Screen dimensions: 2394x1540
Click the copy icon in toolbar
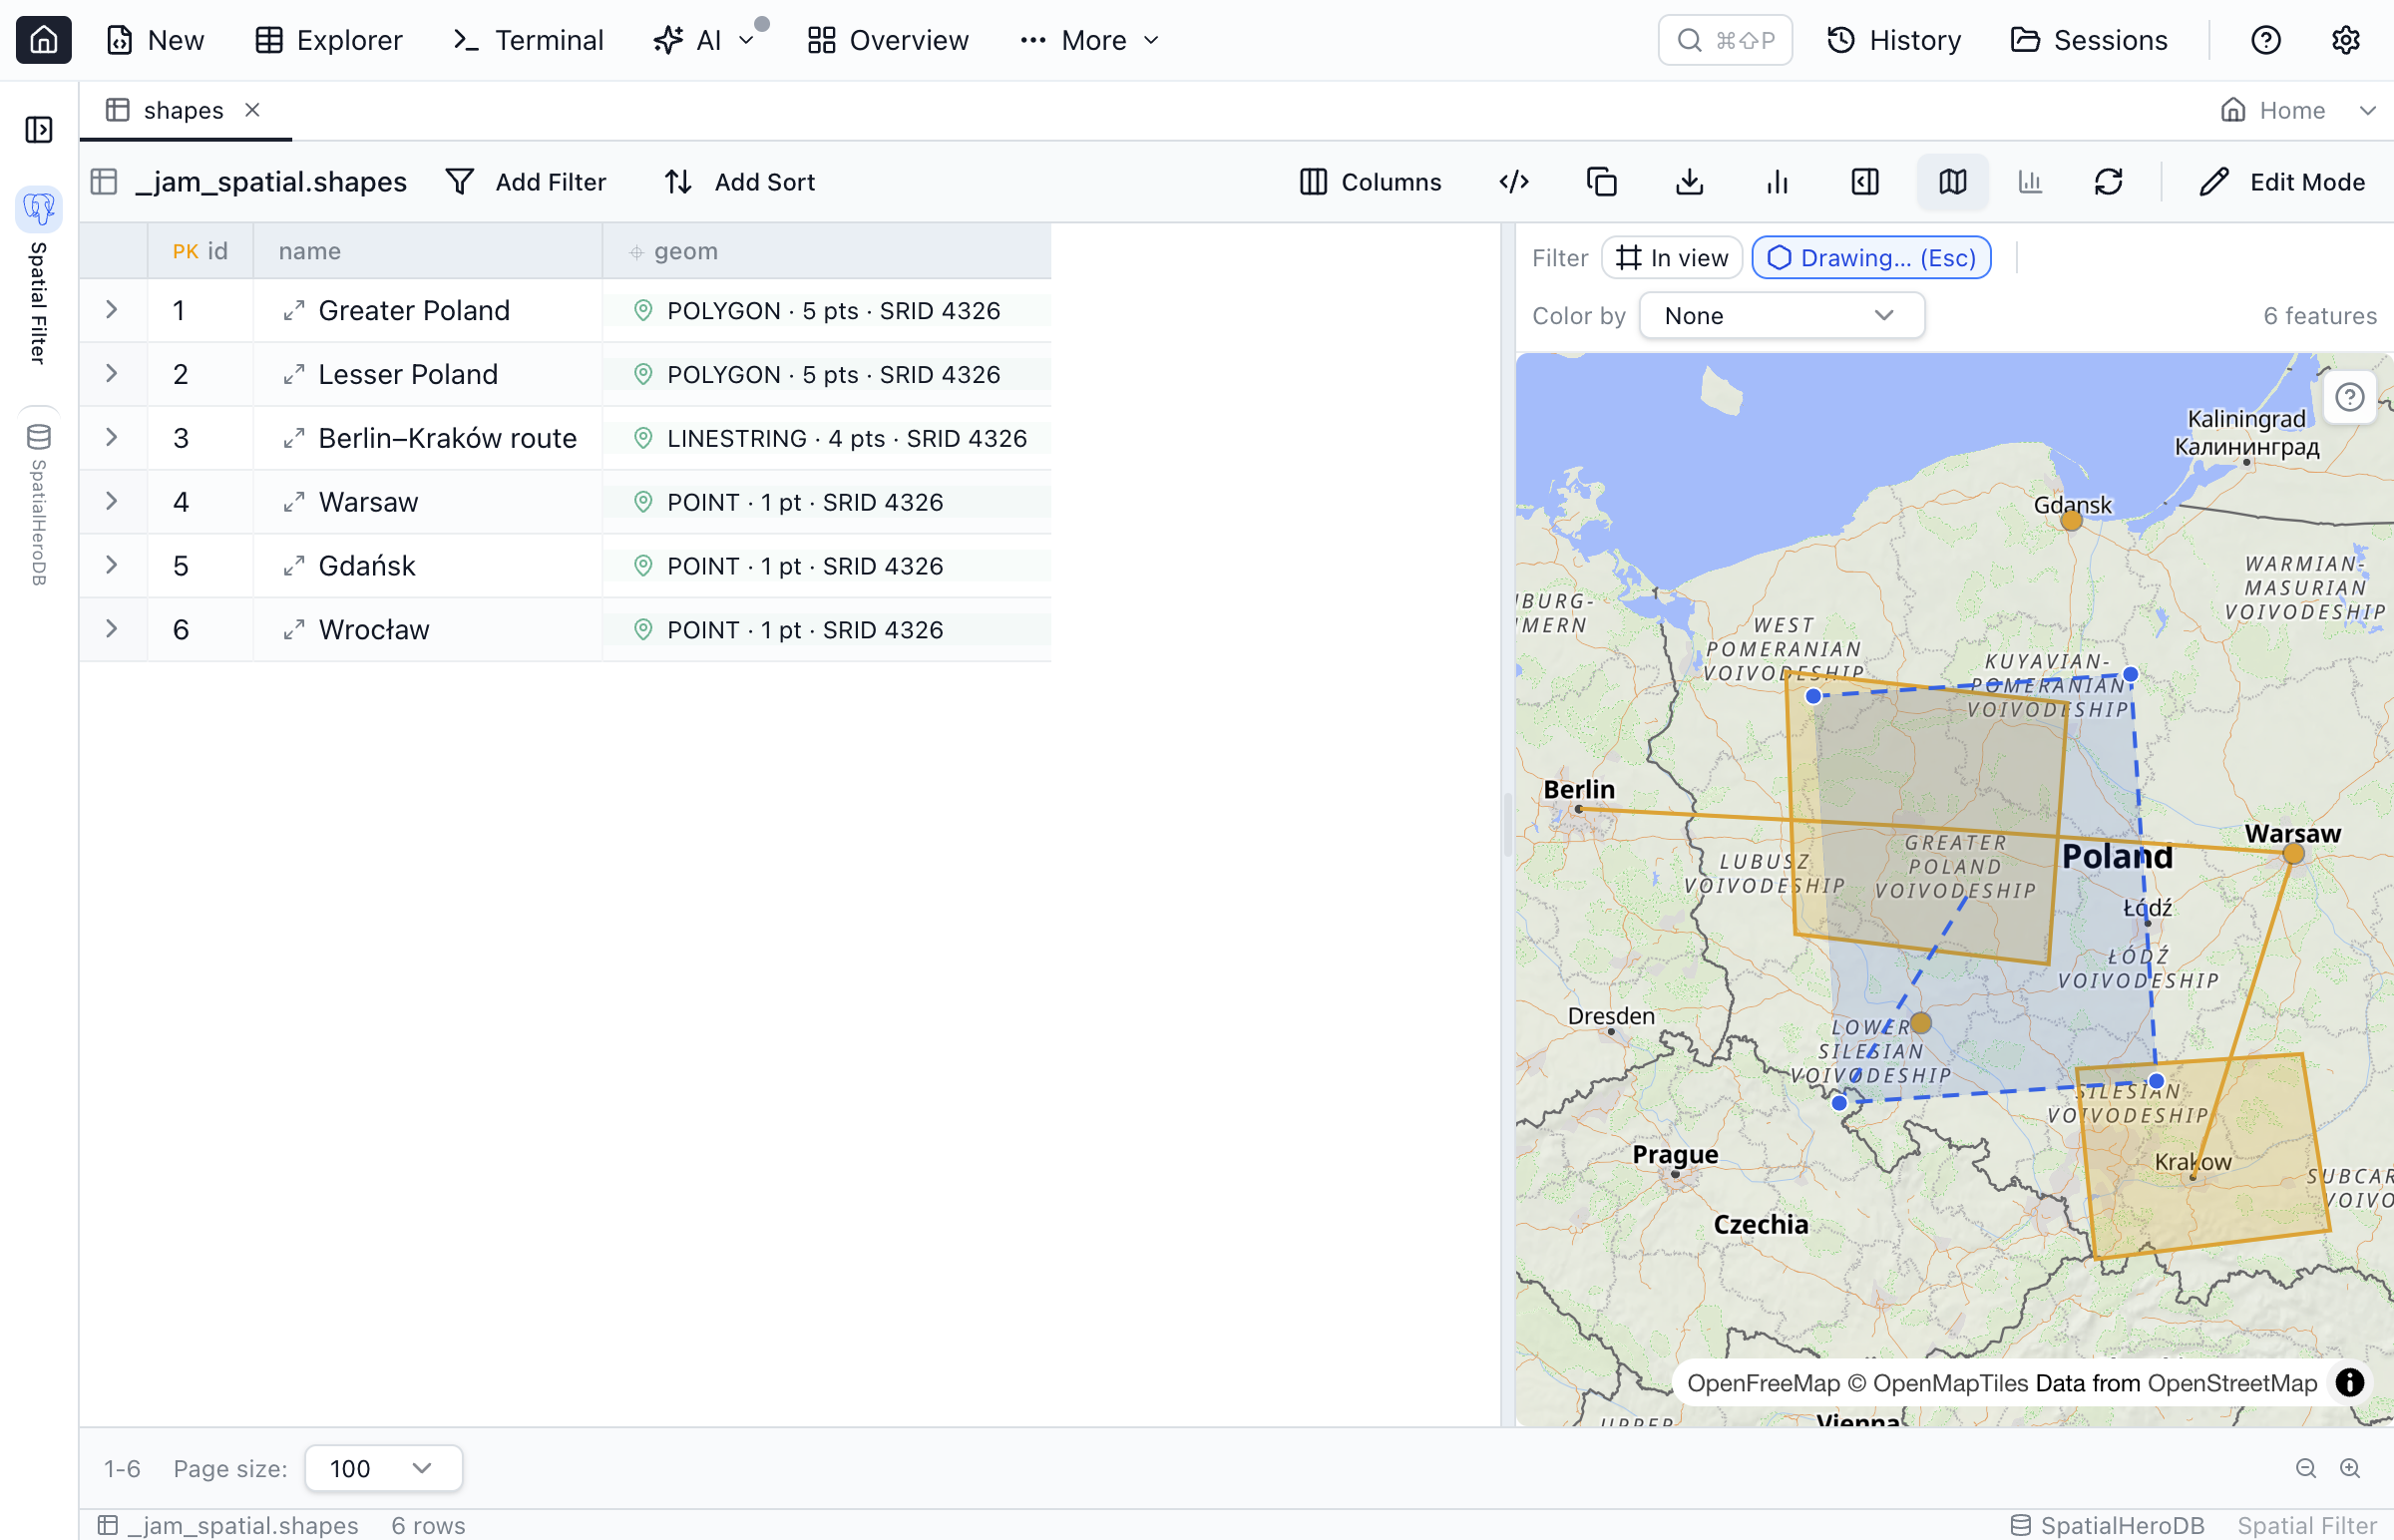pos(1602,182)
